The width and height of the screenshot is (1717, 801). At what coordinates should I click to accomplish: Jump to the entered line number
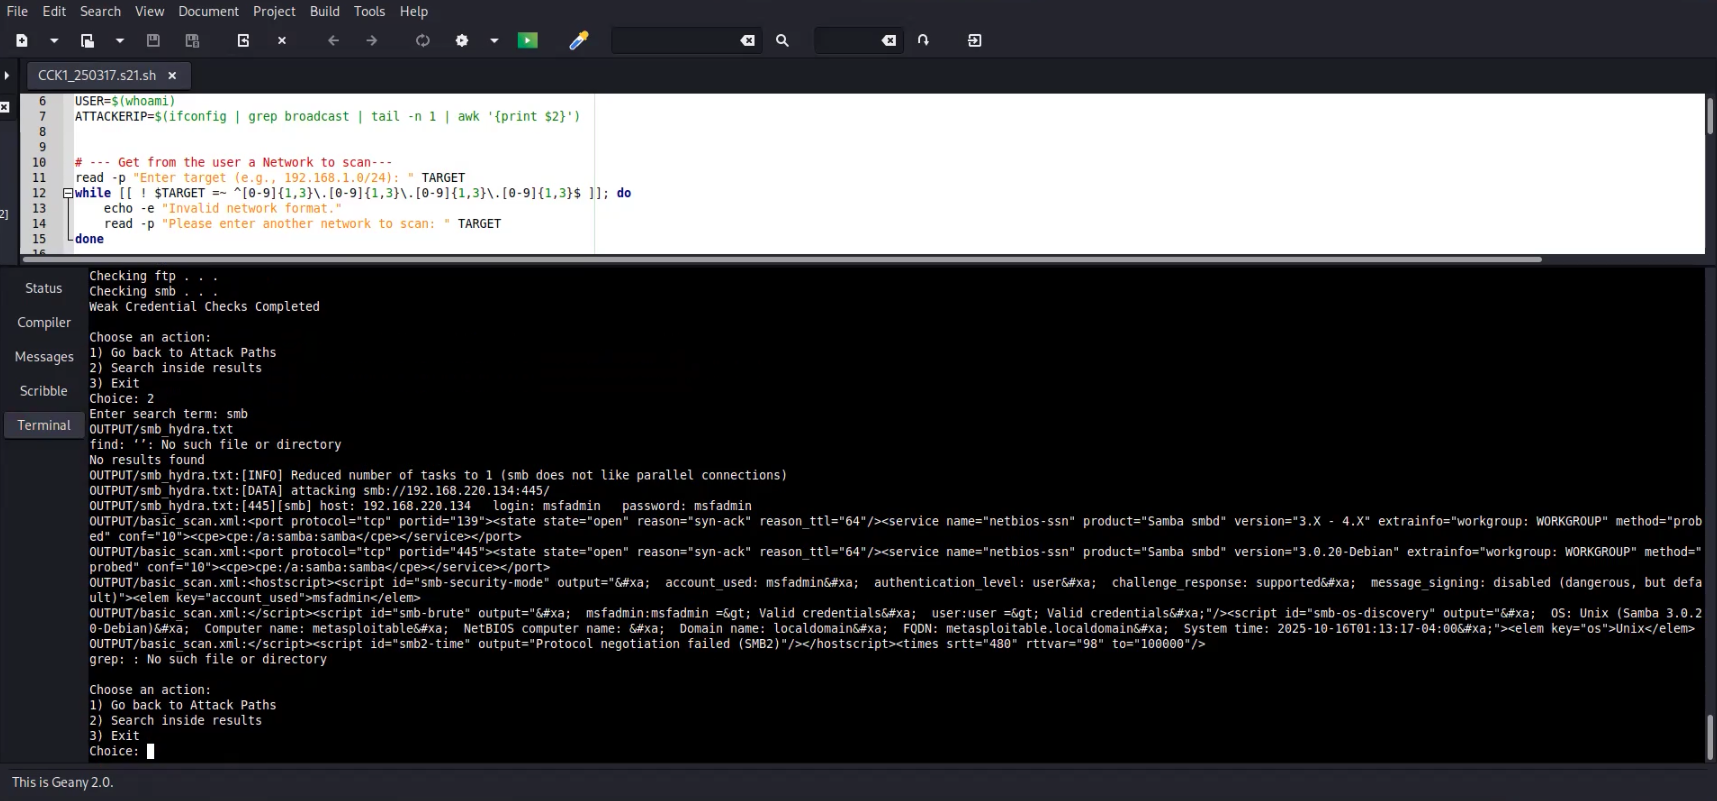point(923,41)
